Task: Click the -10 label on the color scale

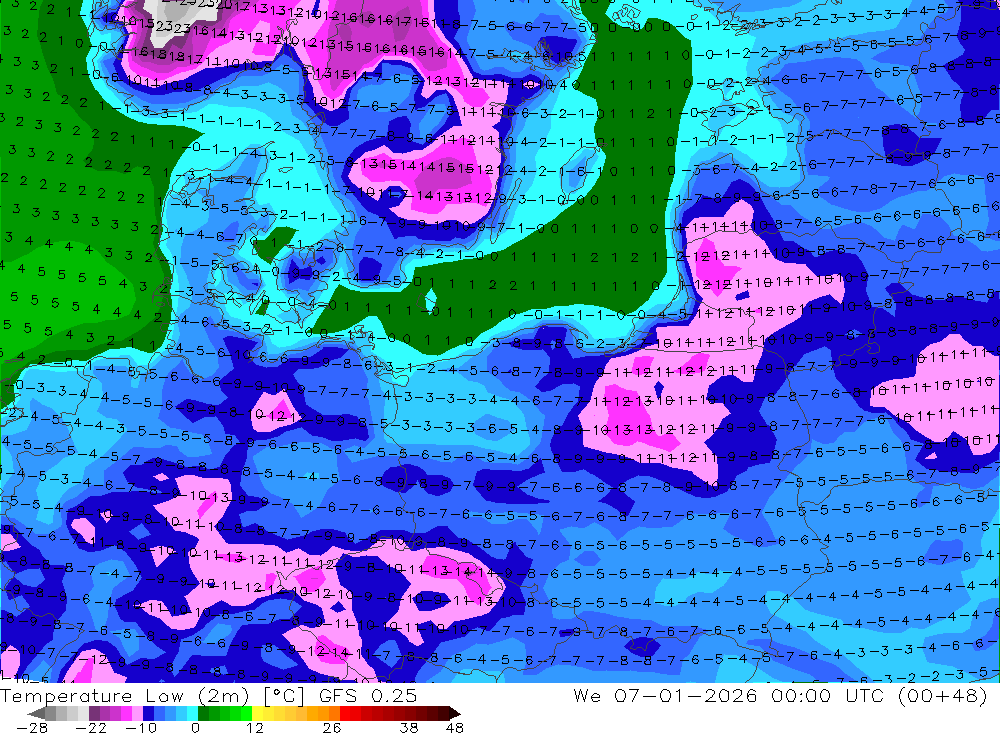Action: click(x=141, y=728)
